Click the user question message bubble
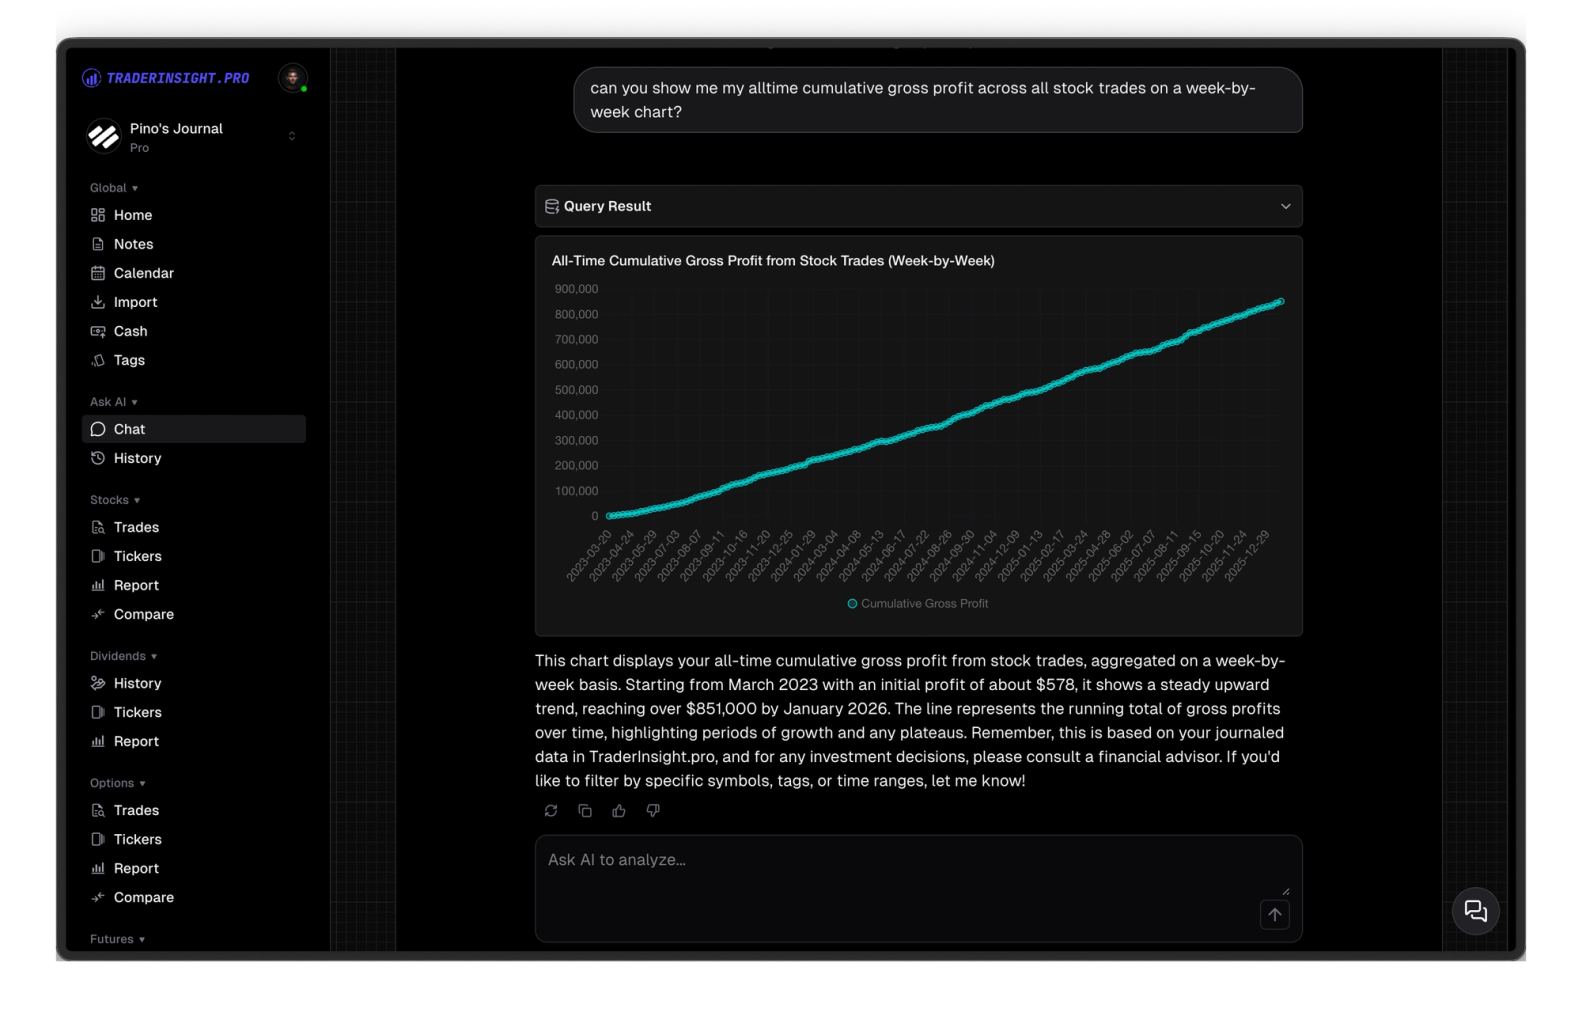This screenshot has height=1035, width=1582. tap(938, 100)
